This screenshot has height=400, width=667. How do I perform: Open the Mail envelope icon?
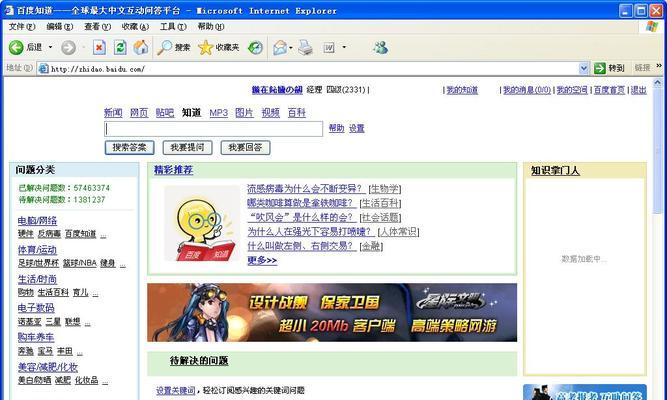pos(280,47)
